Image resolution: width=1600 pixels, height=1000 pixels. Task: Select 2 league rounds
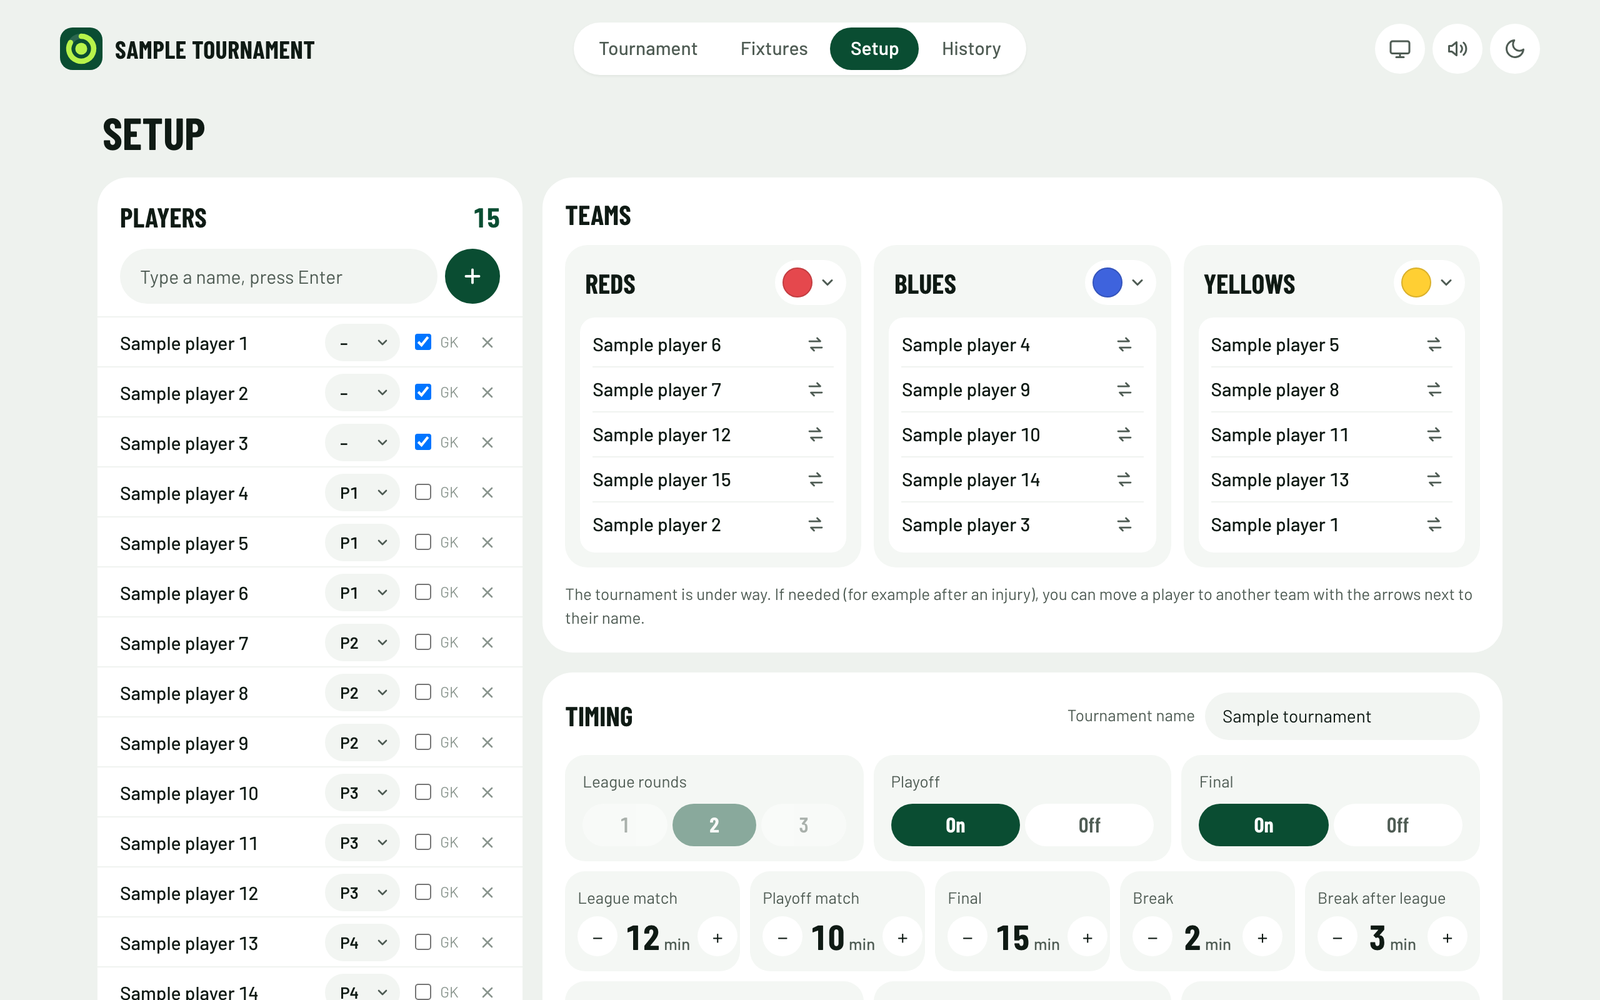pos(714,825)
